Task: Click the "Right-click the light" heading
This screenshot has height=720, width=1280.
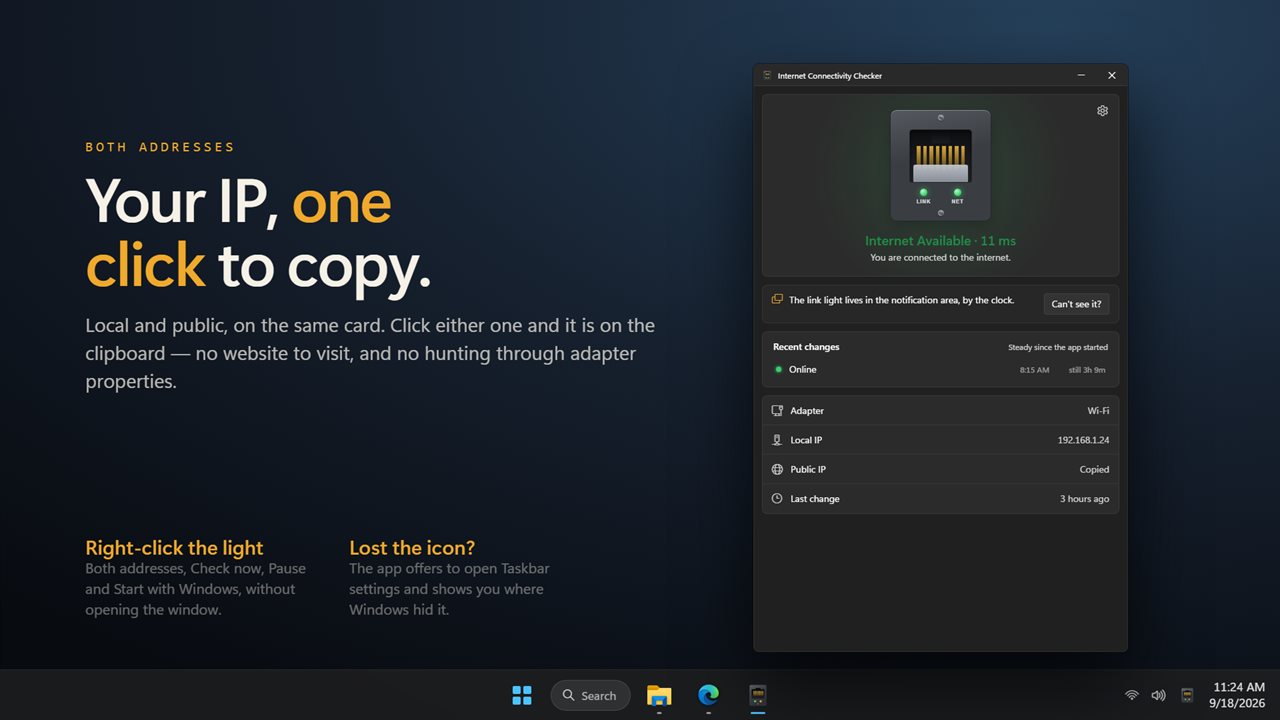Action: 174,548
